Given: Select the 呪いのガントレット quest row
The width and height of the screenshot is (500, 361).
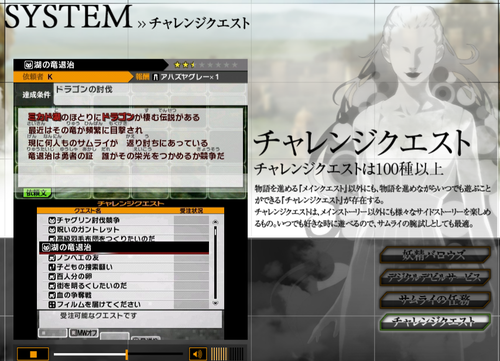Looking at the screenshot, I should point(124,230).
